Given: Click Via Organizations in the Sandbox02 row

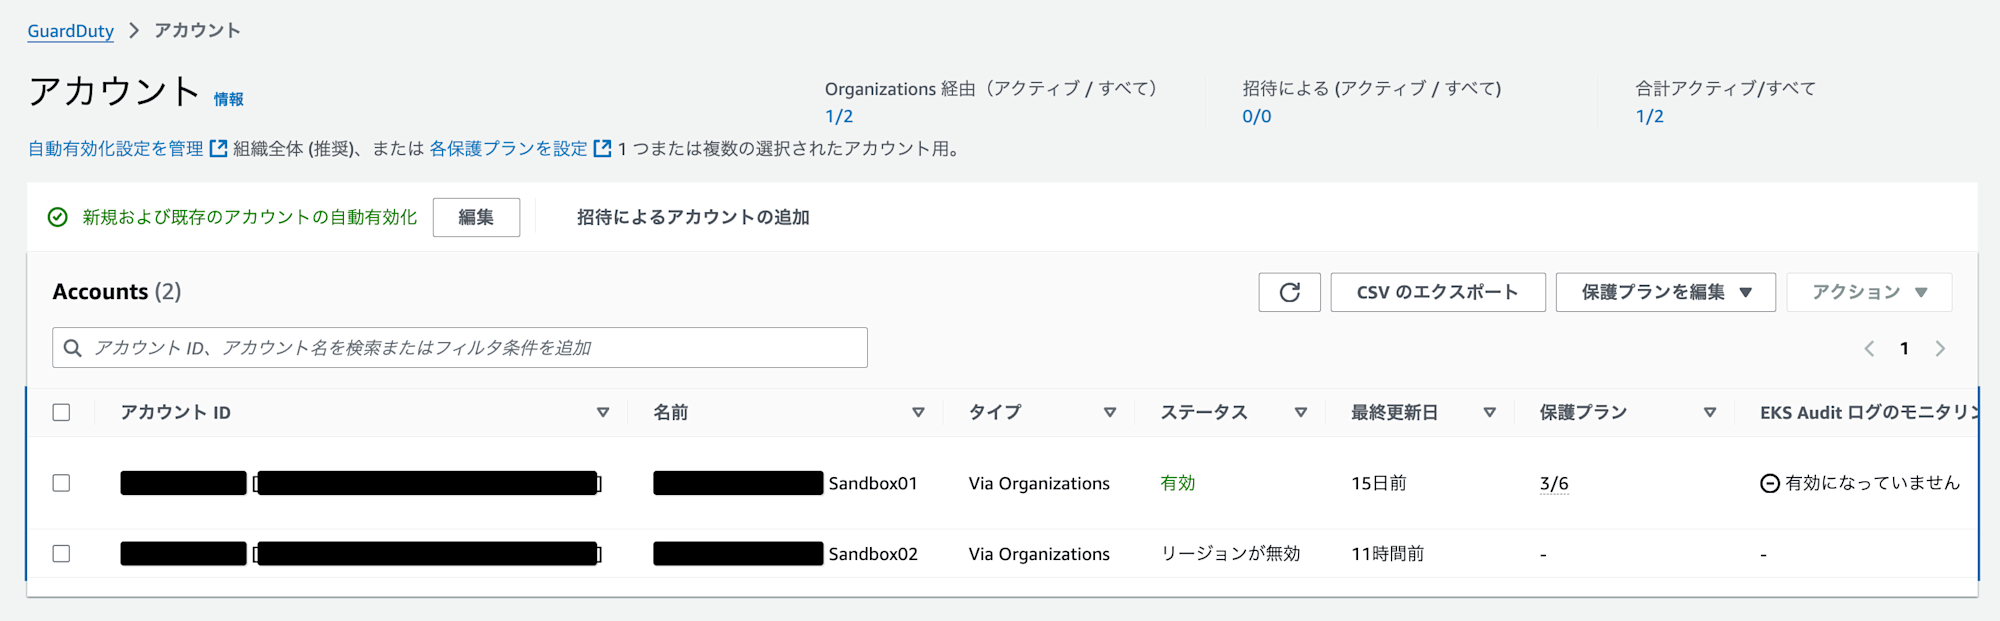Looking at the screenshot, I should 1039,554.
